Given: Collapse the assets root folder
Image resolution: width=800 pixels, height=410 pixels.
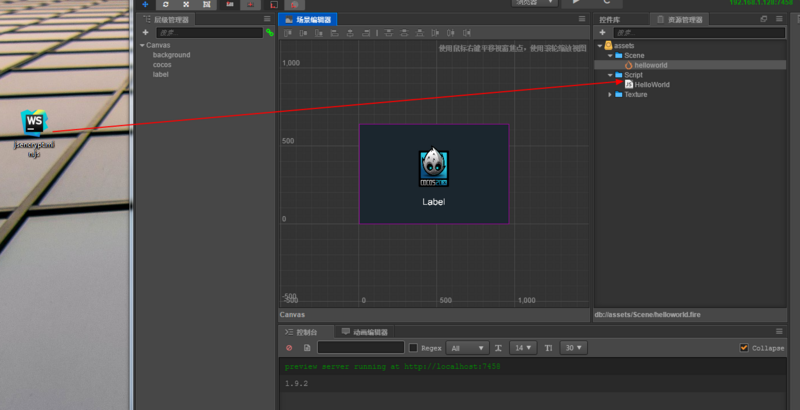Looking at the screenshot, I should click(600, 46).
